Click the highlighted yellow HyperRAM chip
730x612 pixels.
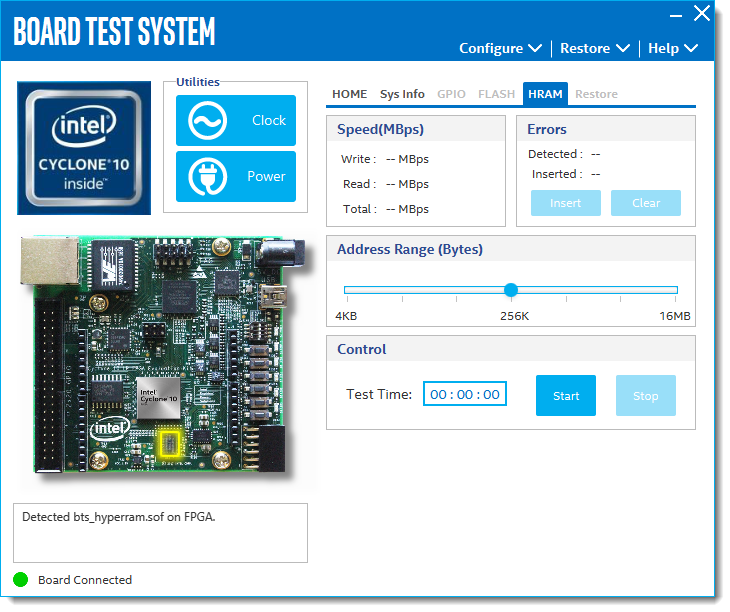(x=171, y=443)
